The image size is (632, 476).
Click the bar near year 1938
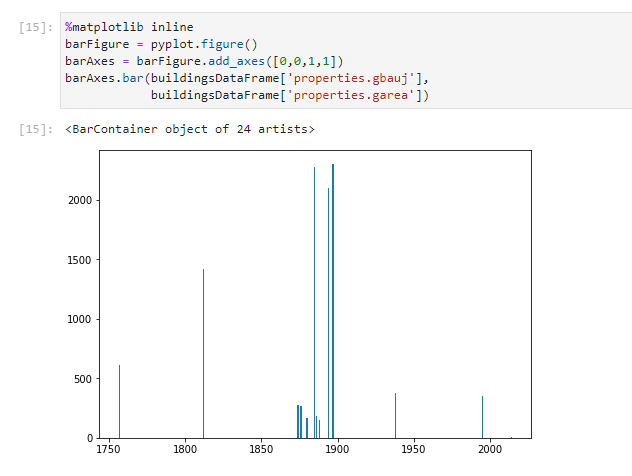click(395, 416)
